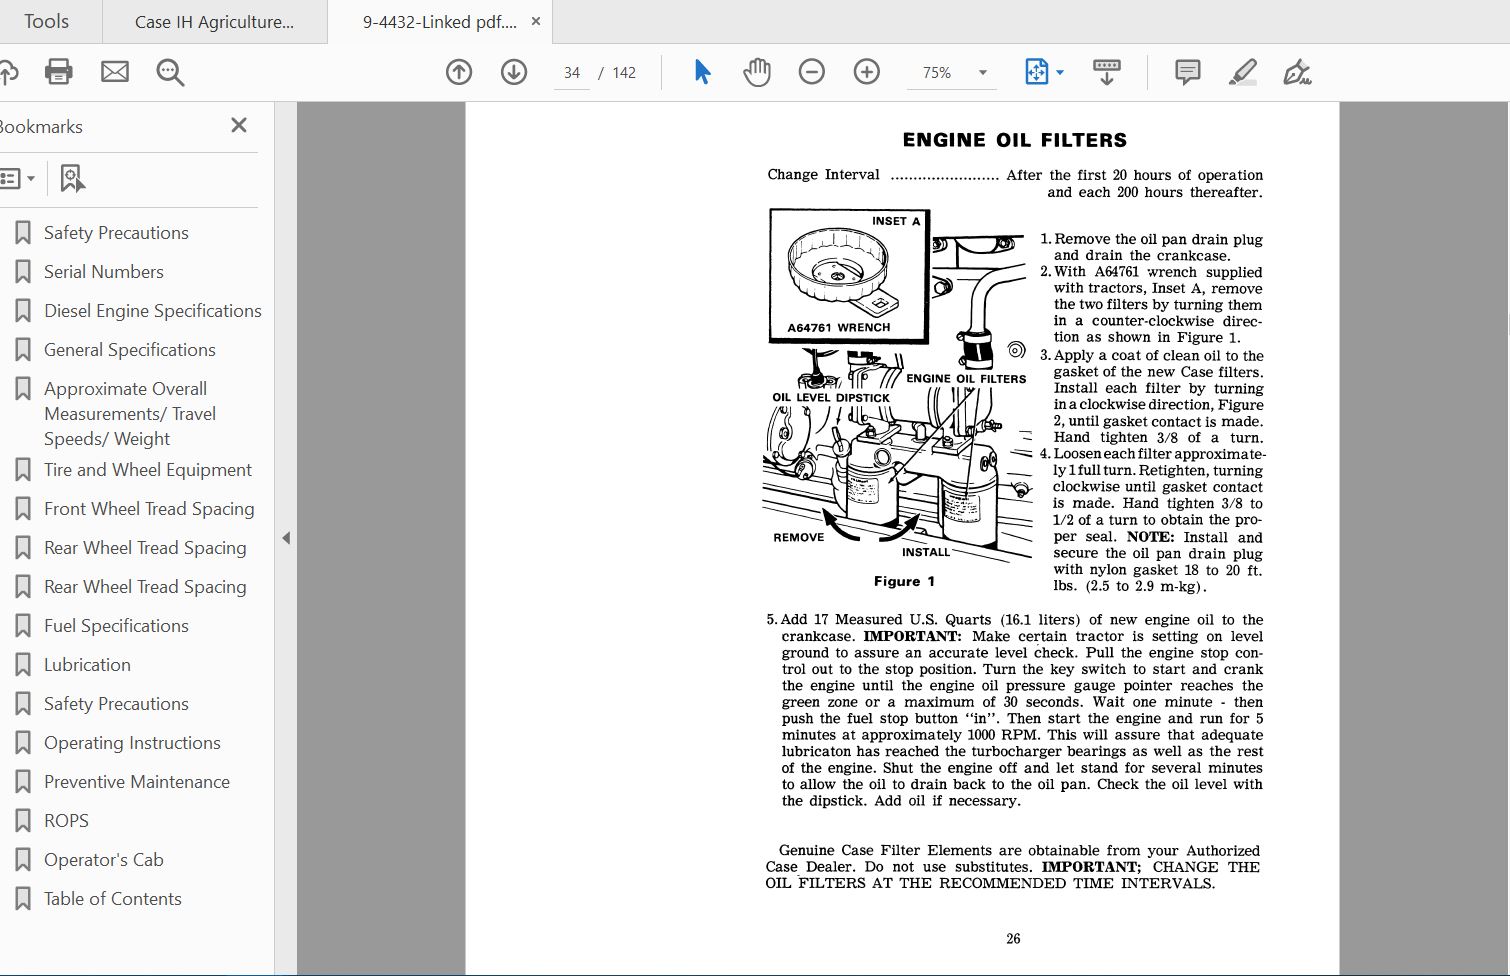Click the scrolling mode toolbar icon
The width and height of the screenshot is (1510, 976).
(1107, 72)
